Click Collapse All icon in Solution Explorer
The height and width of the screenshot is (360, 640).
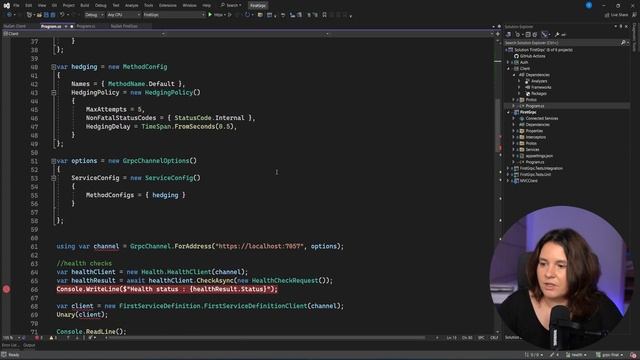pos(527,35)
